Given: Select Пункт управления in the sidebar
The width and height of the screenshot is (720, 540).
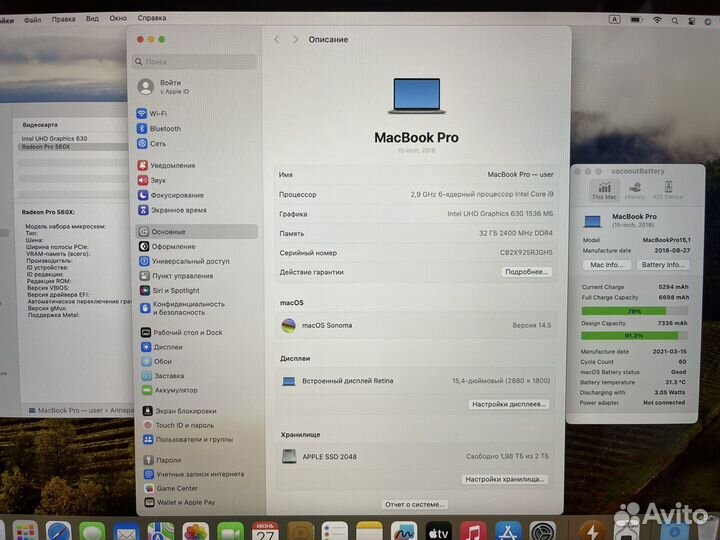Looking at the screenshot, I should point(176,276).
